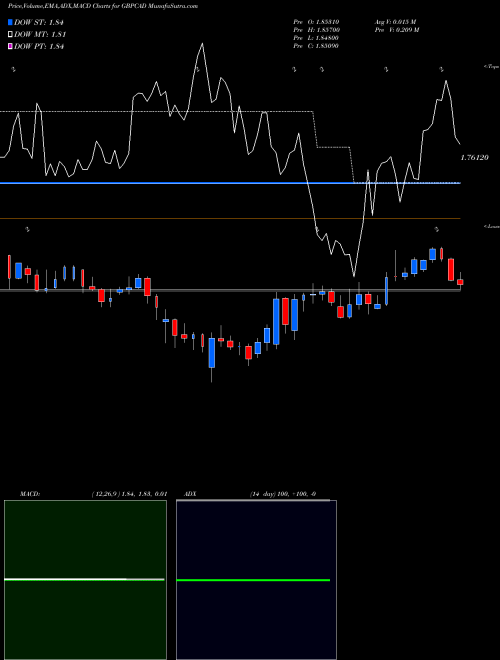Click the white DOW MT legend square
The height and width of the screenshot is (660, 500).
(10, 35)
